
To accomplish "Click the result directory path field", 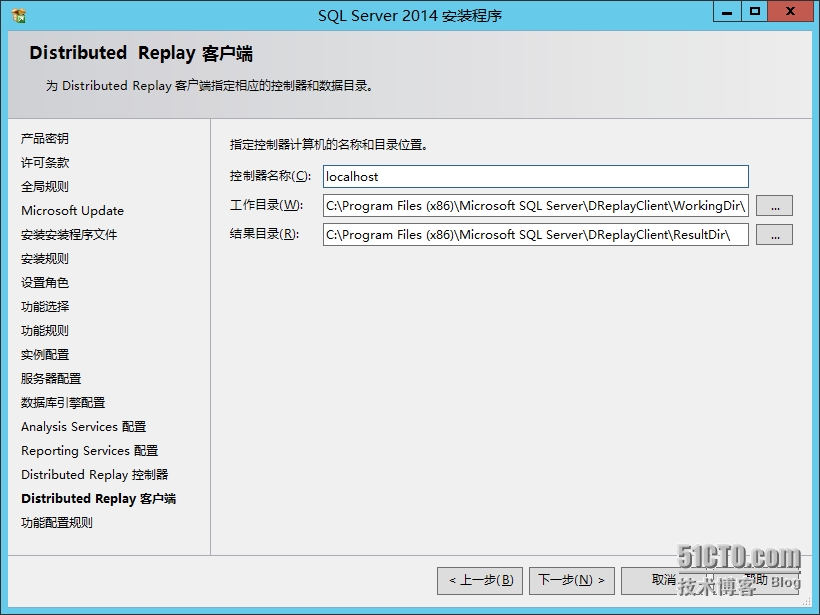I will pyautogui.click(x=536, y=234).
